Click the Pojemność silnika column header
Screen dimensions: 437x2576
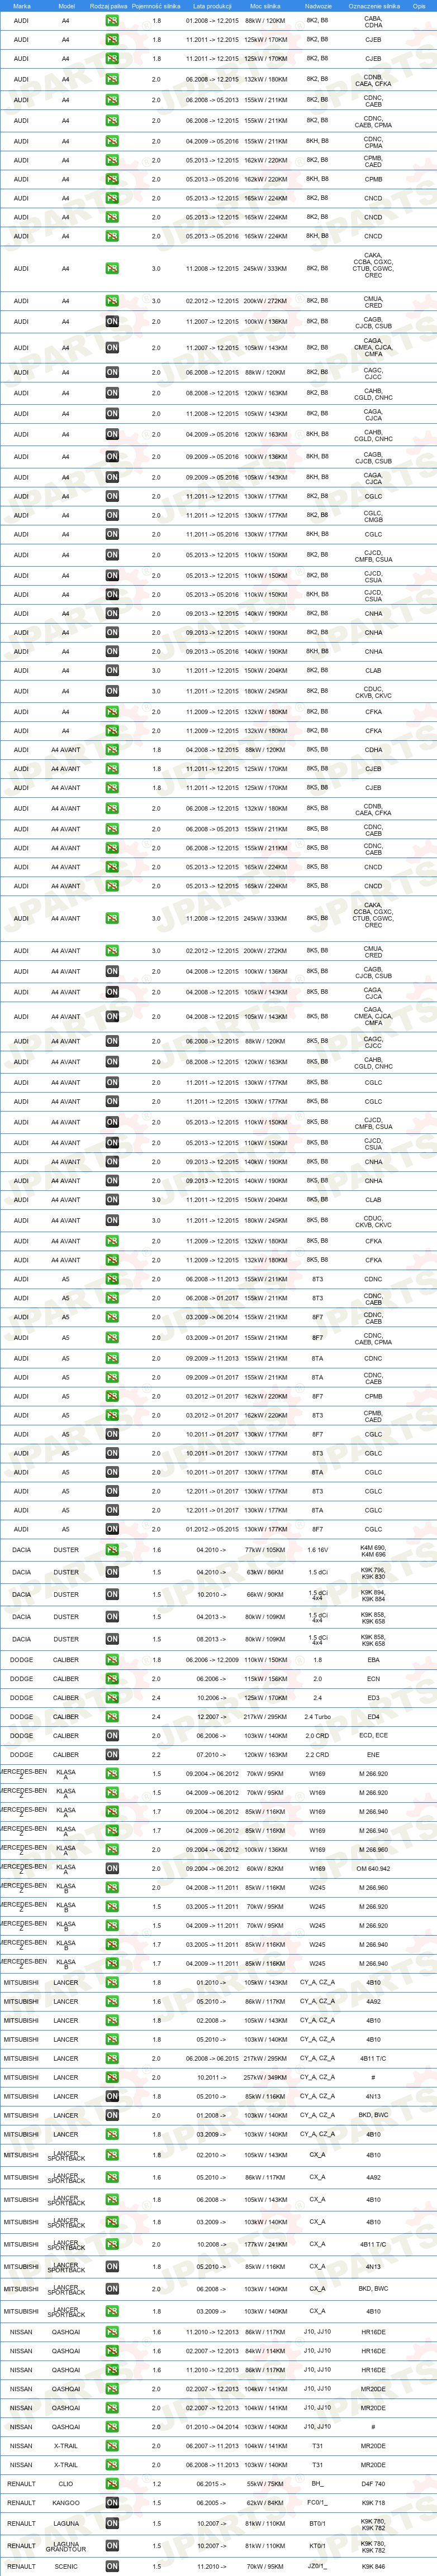click(156, 6)
